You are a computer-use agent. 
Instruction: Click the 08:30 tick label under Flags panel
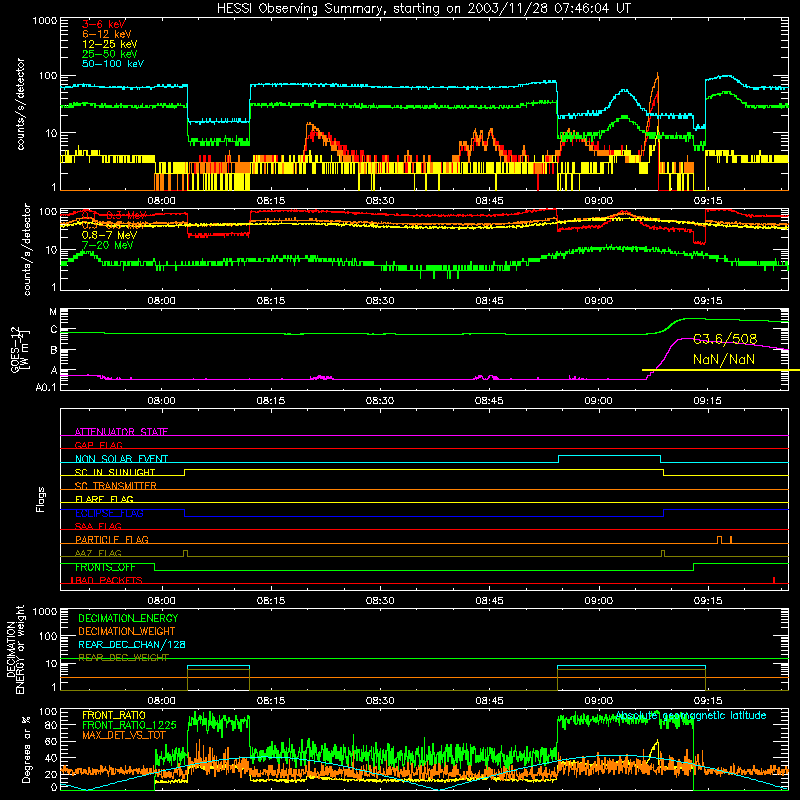pyautogui.click(x=380, y=601)
